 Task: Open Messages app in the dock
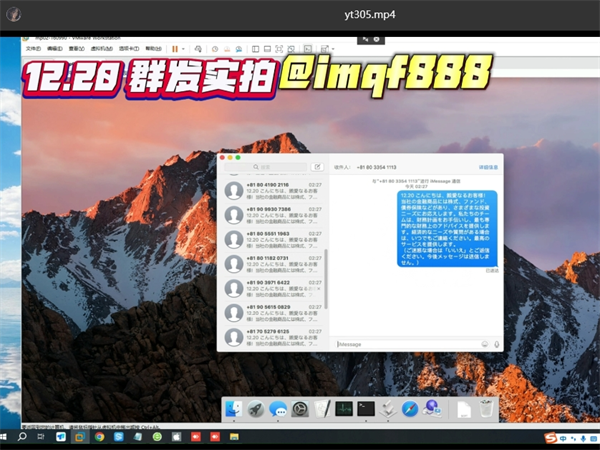pyautogui.click(x=278, y=409)
